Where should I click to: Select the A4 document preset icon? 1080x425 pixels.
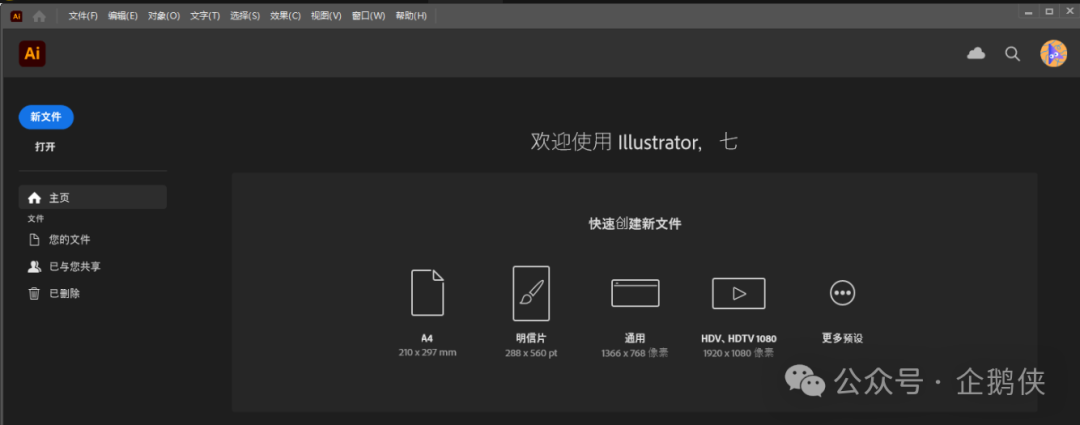[428, 293]
